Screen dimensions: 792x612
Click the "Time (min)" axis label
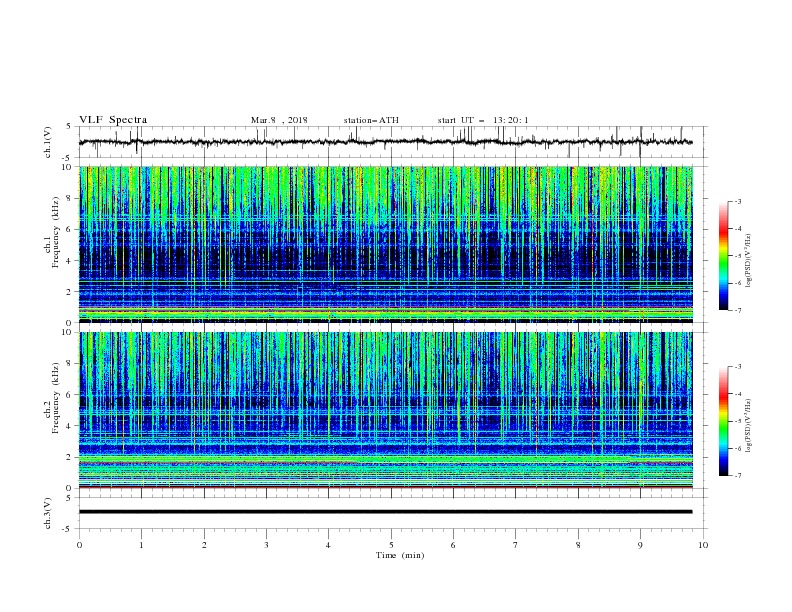[x=400, y=555]
